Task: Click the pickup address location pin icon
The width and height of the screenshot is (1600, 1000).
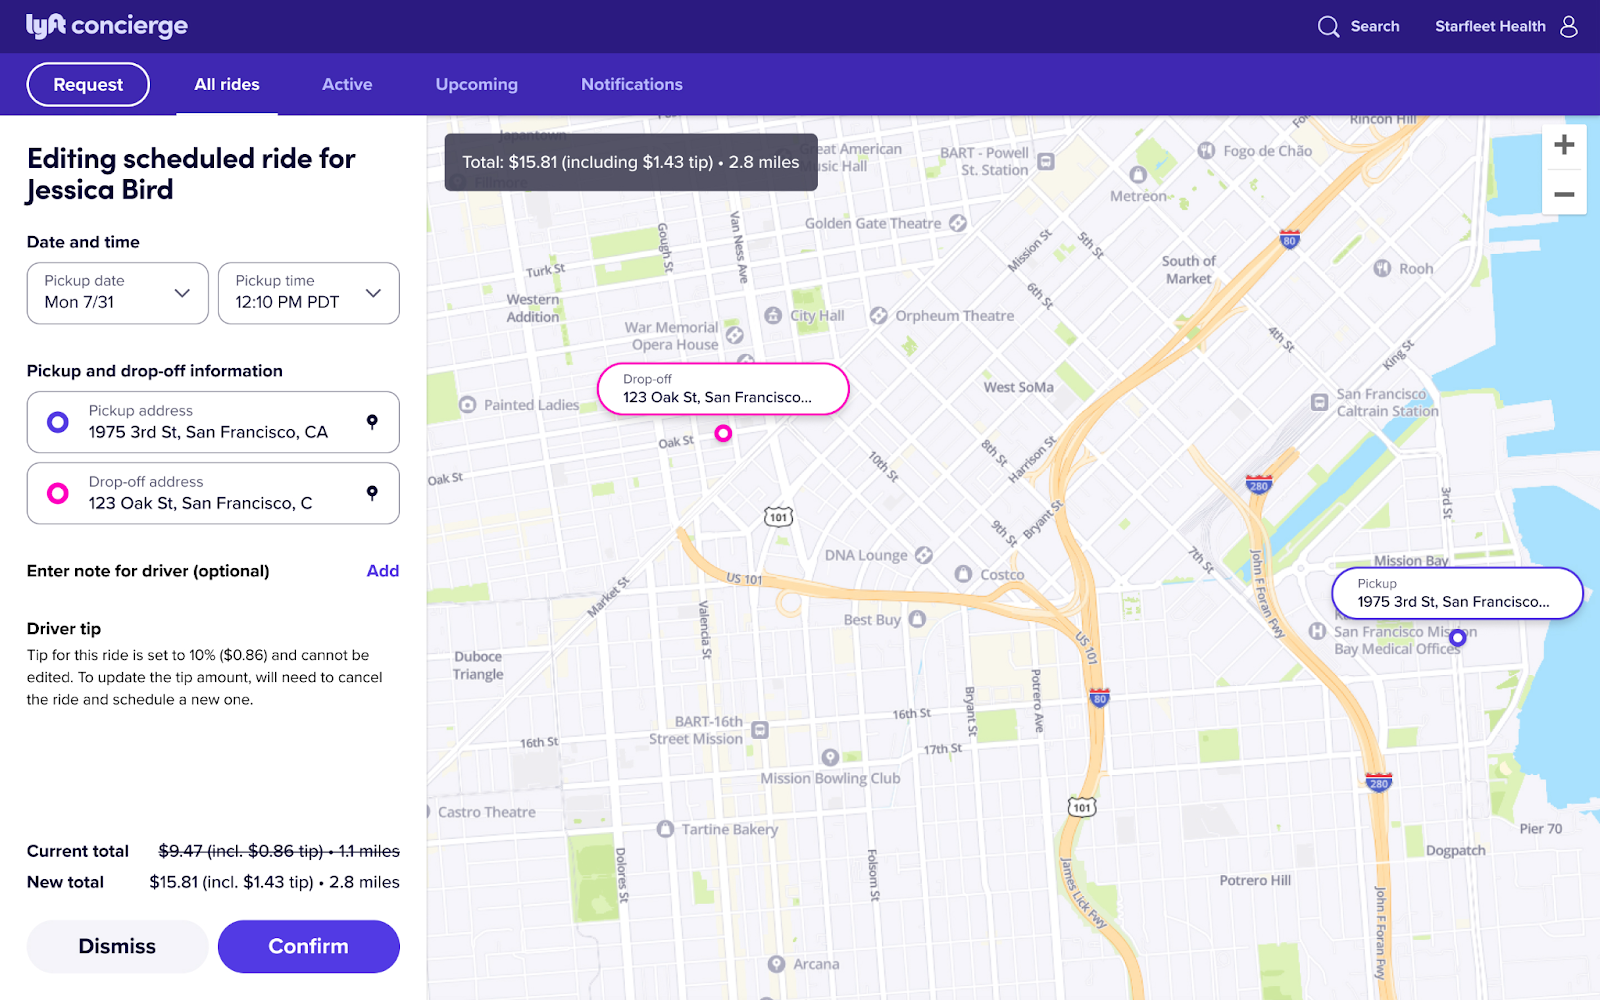Action: tap(372, 422)
